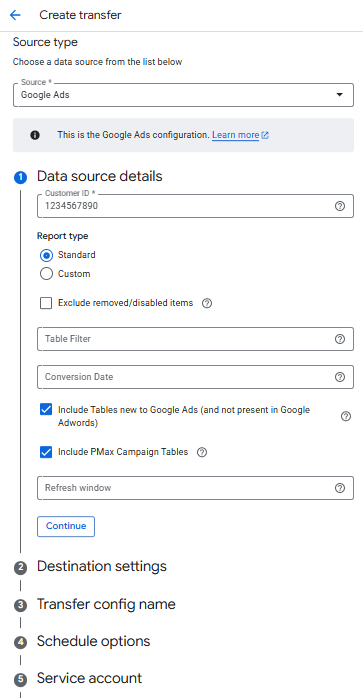
Task: Uncheck Include Tables new to Google Ads
Action: (46, 410)
